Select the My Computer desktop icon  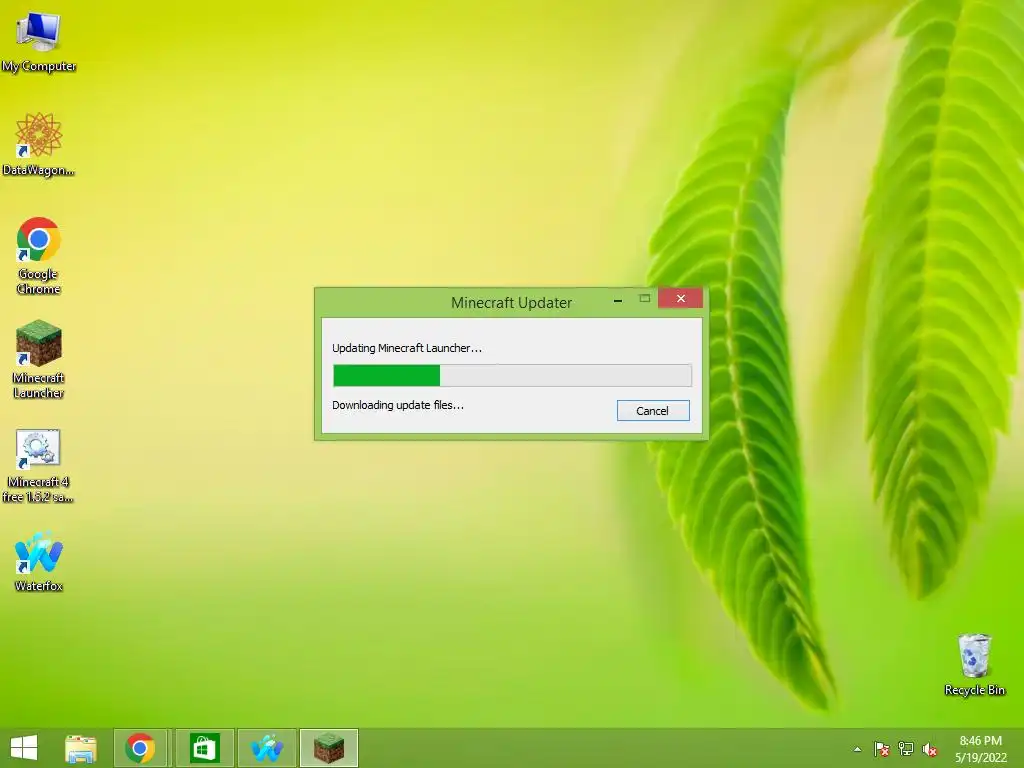coord(39,42)
